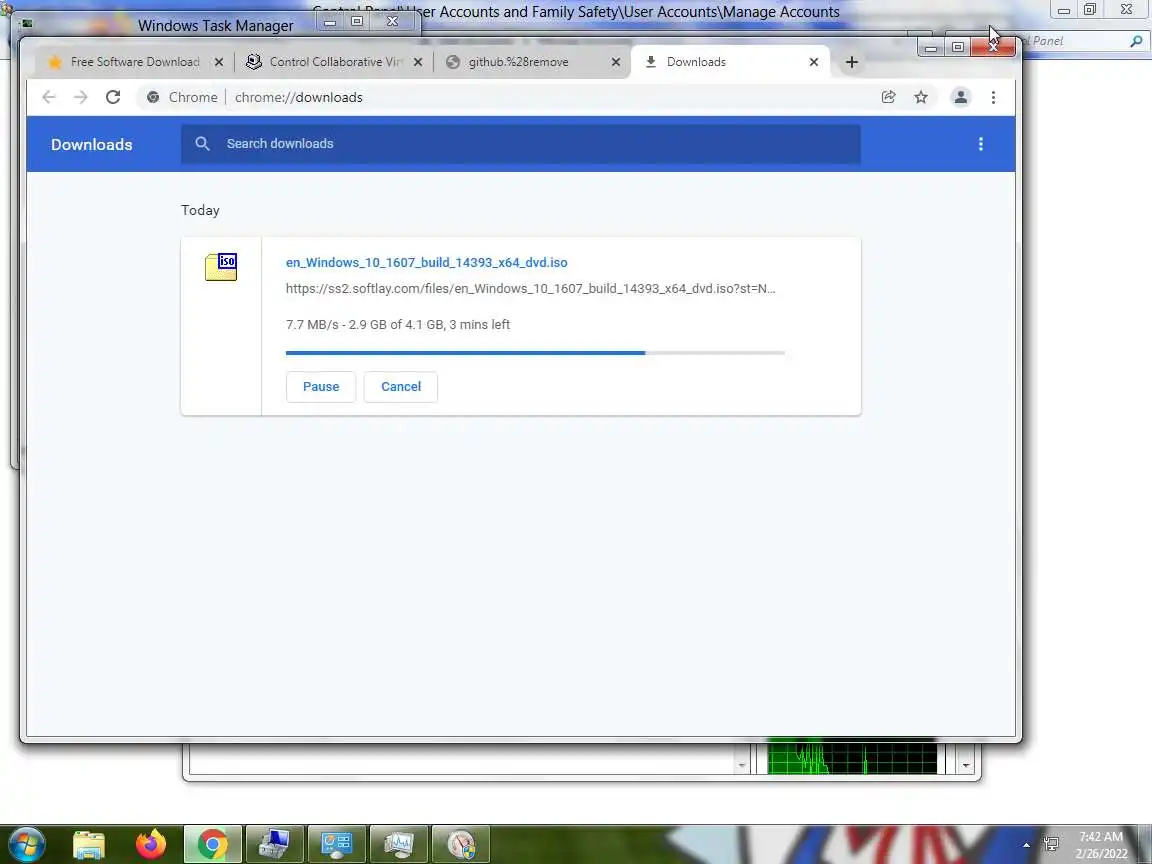Click Chrome's forward navigation arrow

pyautogui.click(x=80, y=97)
